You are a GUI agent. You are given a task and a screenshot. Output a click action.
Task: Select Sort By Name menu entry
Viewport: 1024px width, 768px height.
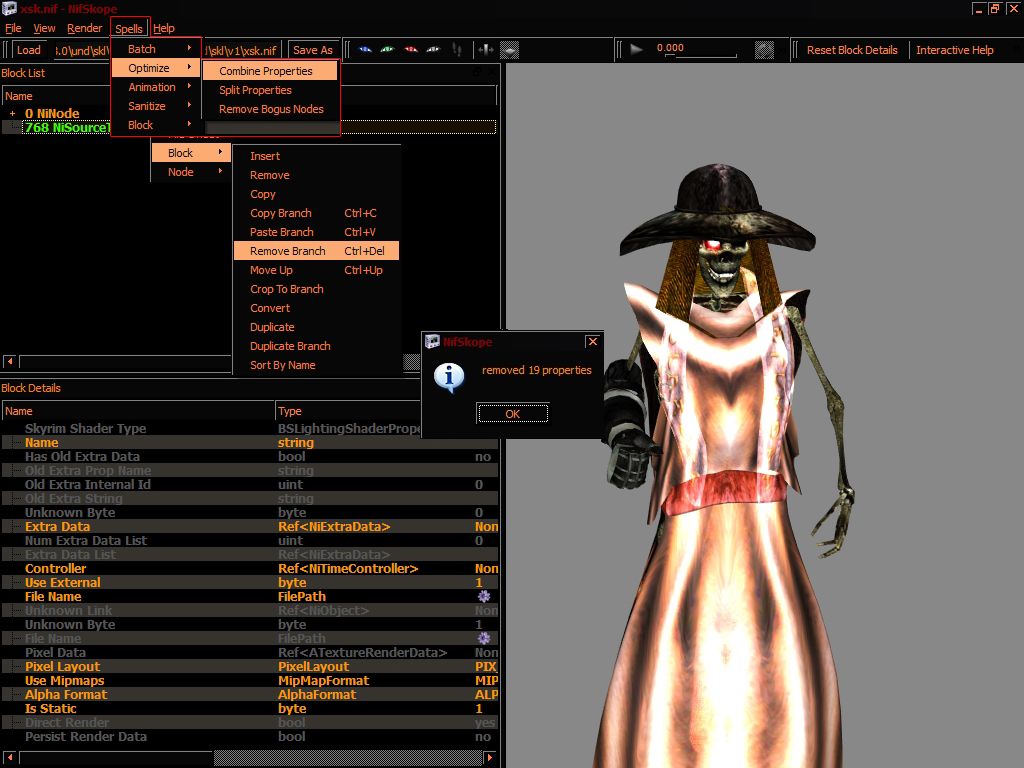pyautogui.click(x=316, y=364)
